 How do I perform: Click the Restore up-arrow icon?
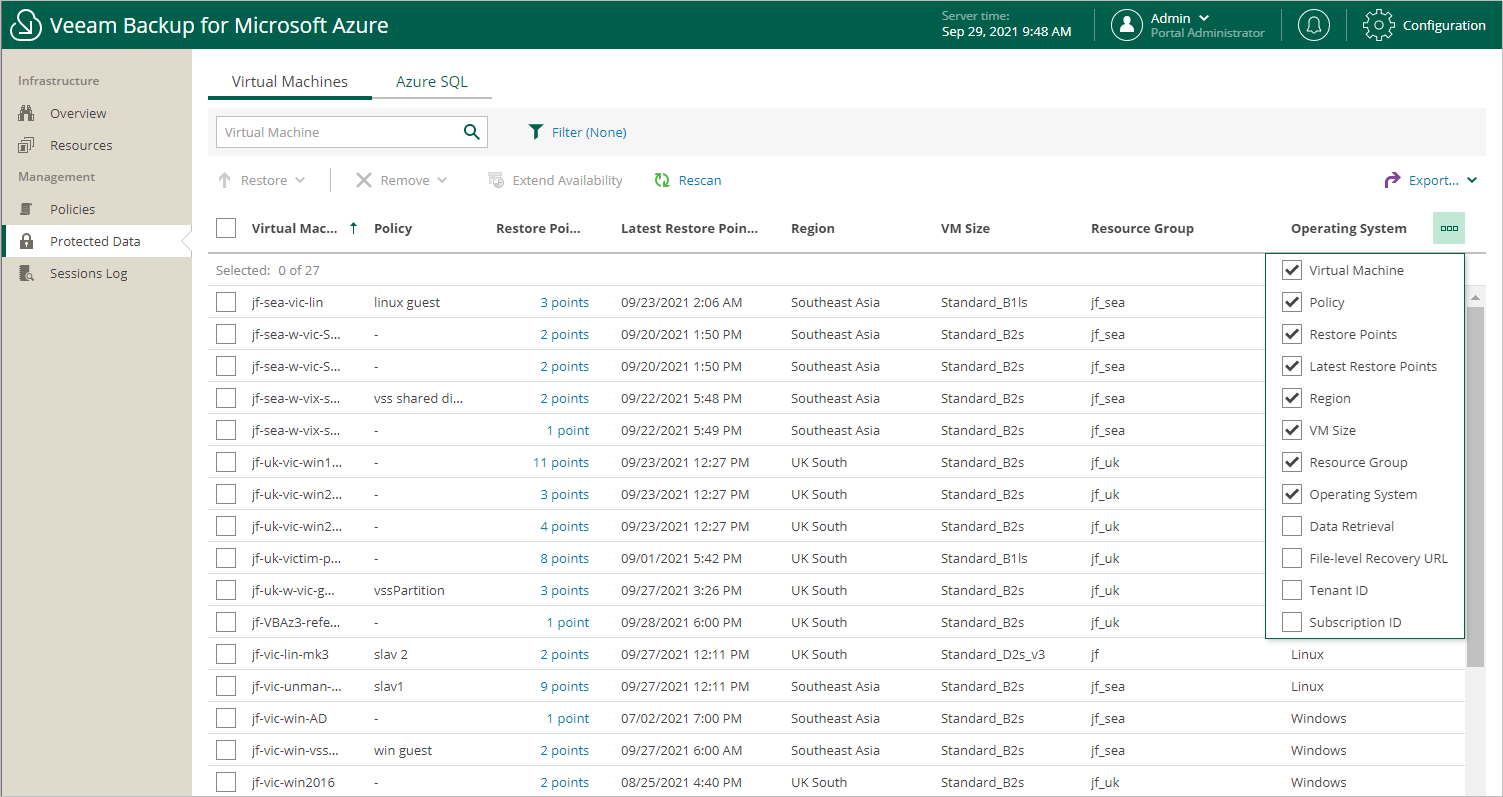(225, 180)
